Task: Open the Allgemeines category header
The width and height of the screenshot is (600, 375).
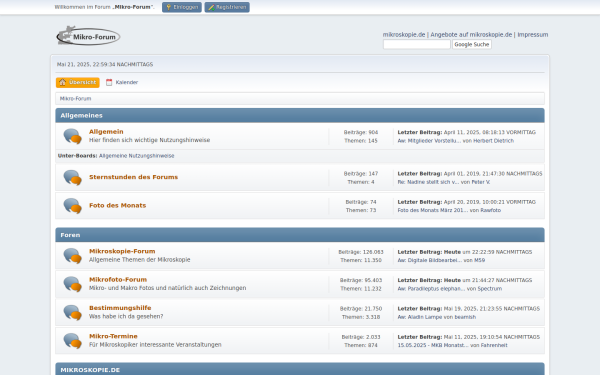Action: 82,116
